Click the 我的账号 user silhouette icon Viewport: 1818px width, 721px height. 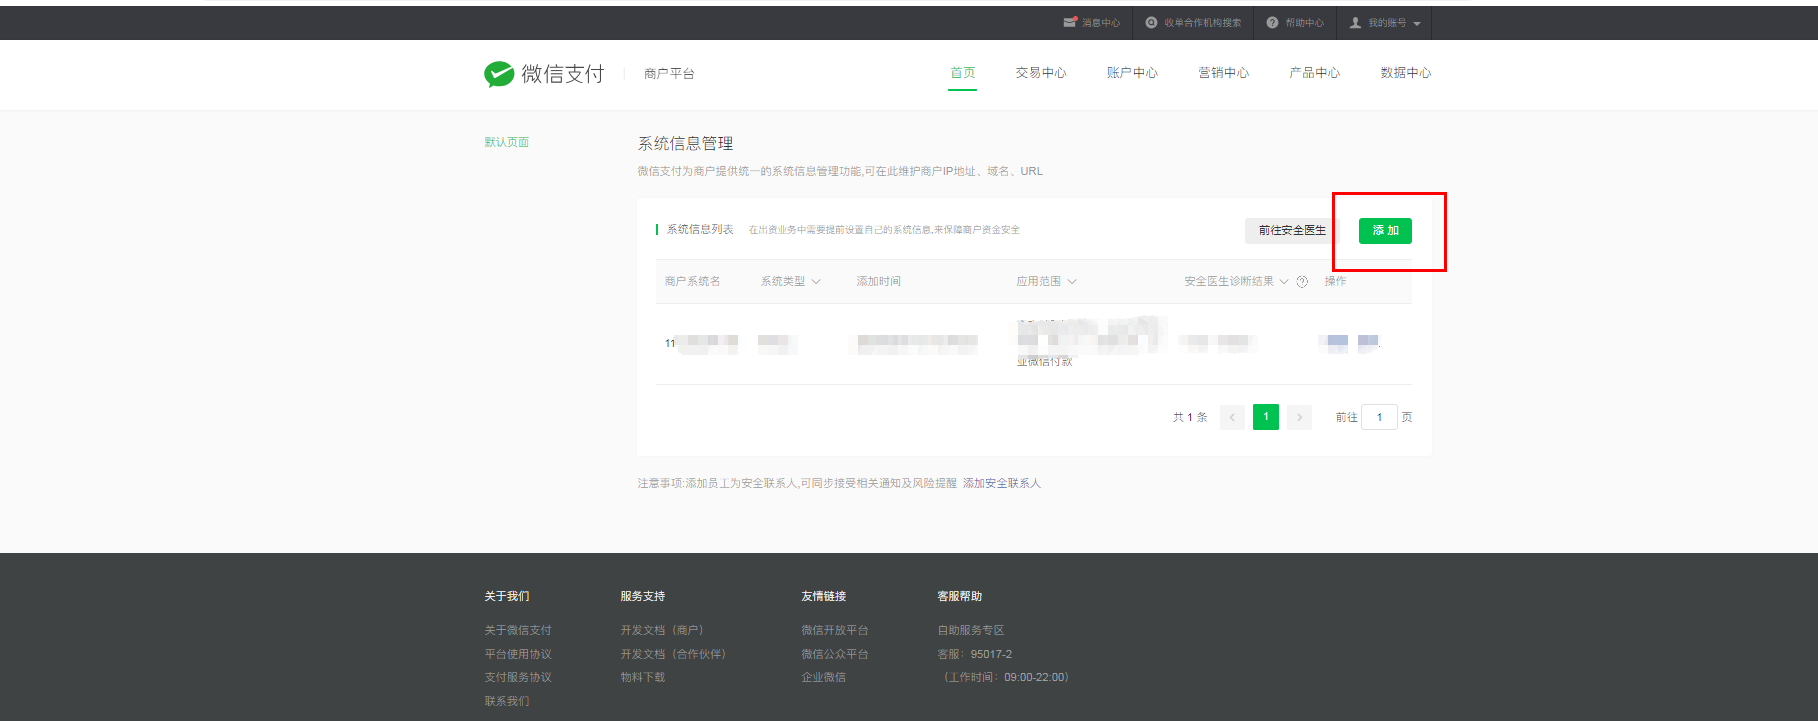[x=1355, y=22]
